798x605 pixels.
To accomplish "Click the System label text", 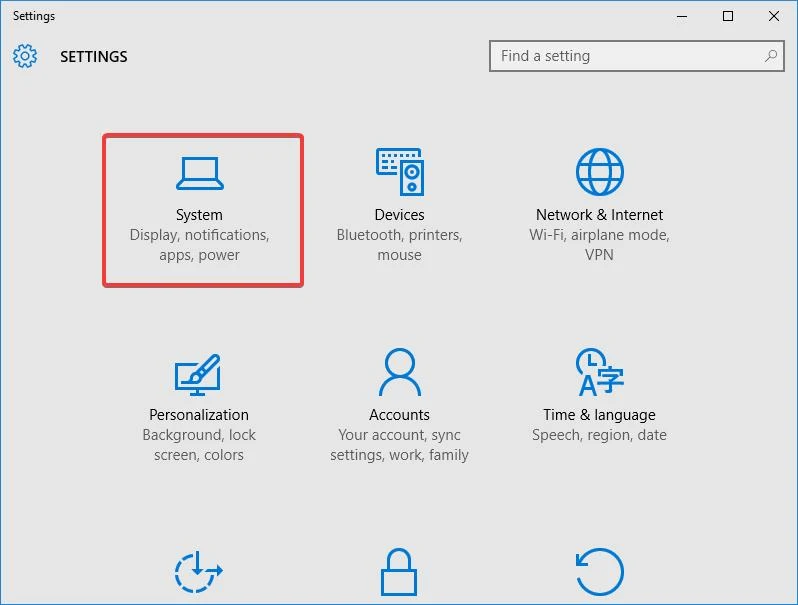I will pos(199,215).
